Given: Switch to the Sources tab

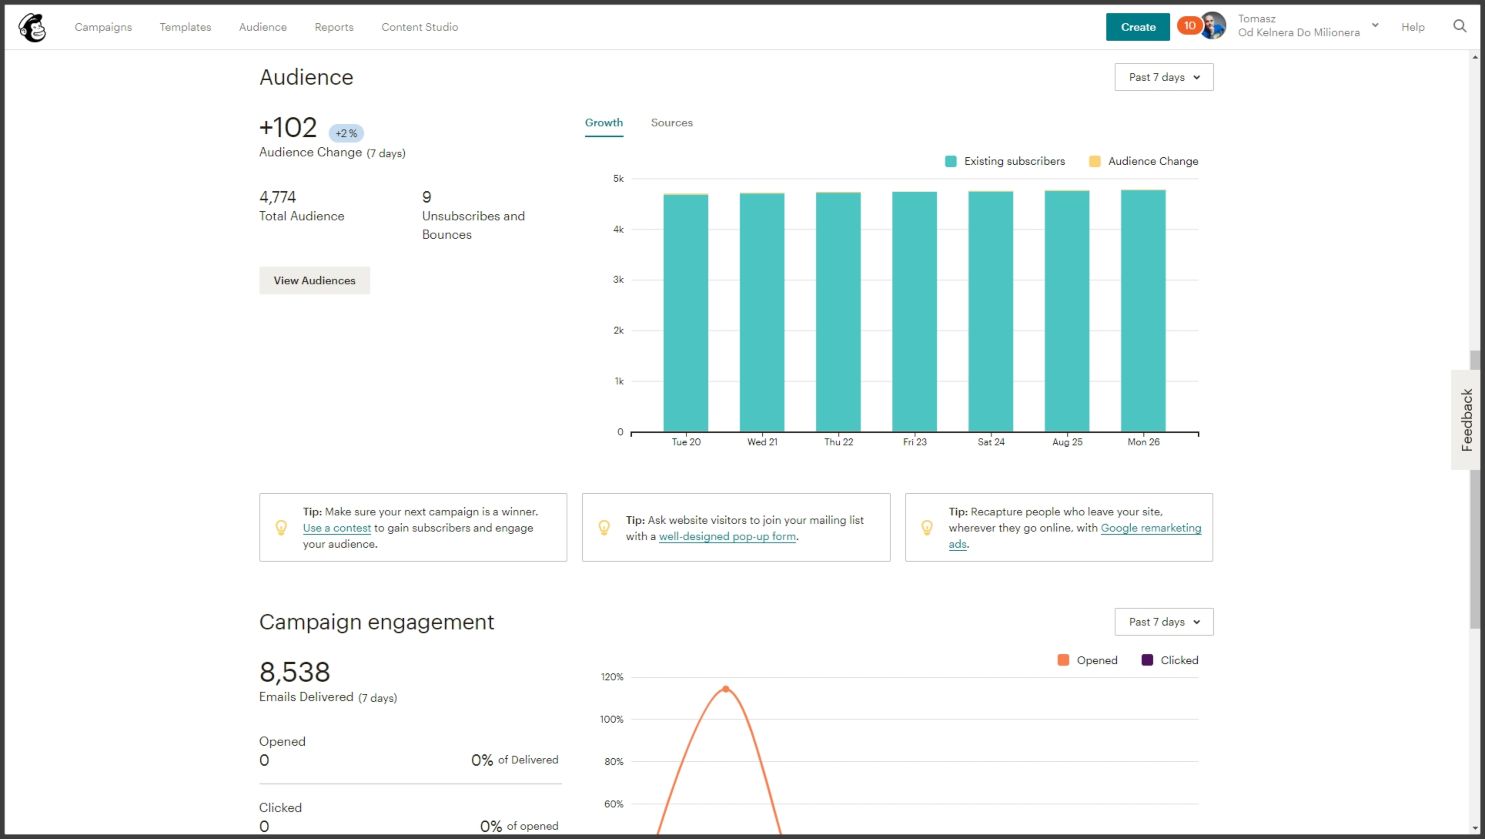Looking at the screenshot, I should 672,123.
